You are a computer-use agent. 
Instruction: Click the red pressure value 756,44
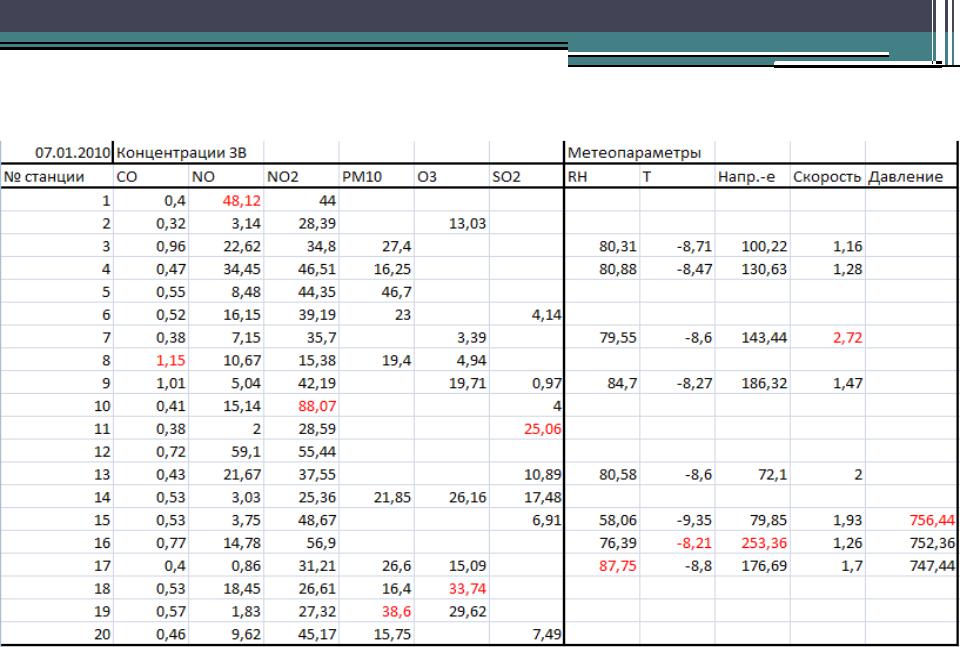[932, 520]
